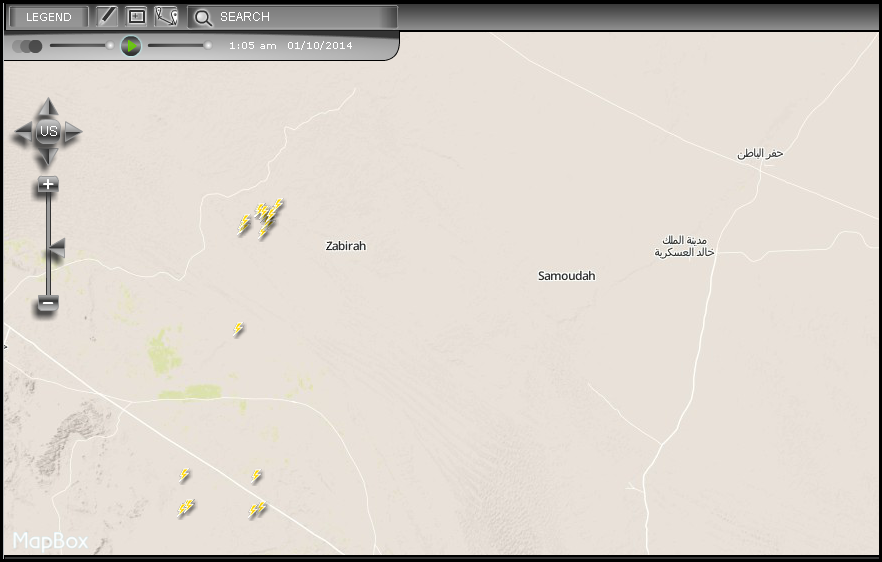Click the zoom level slider handle

(57, 248)
